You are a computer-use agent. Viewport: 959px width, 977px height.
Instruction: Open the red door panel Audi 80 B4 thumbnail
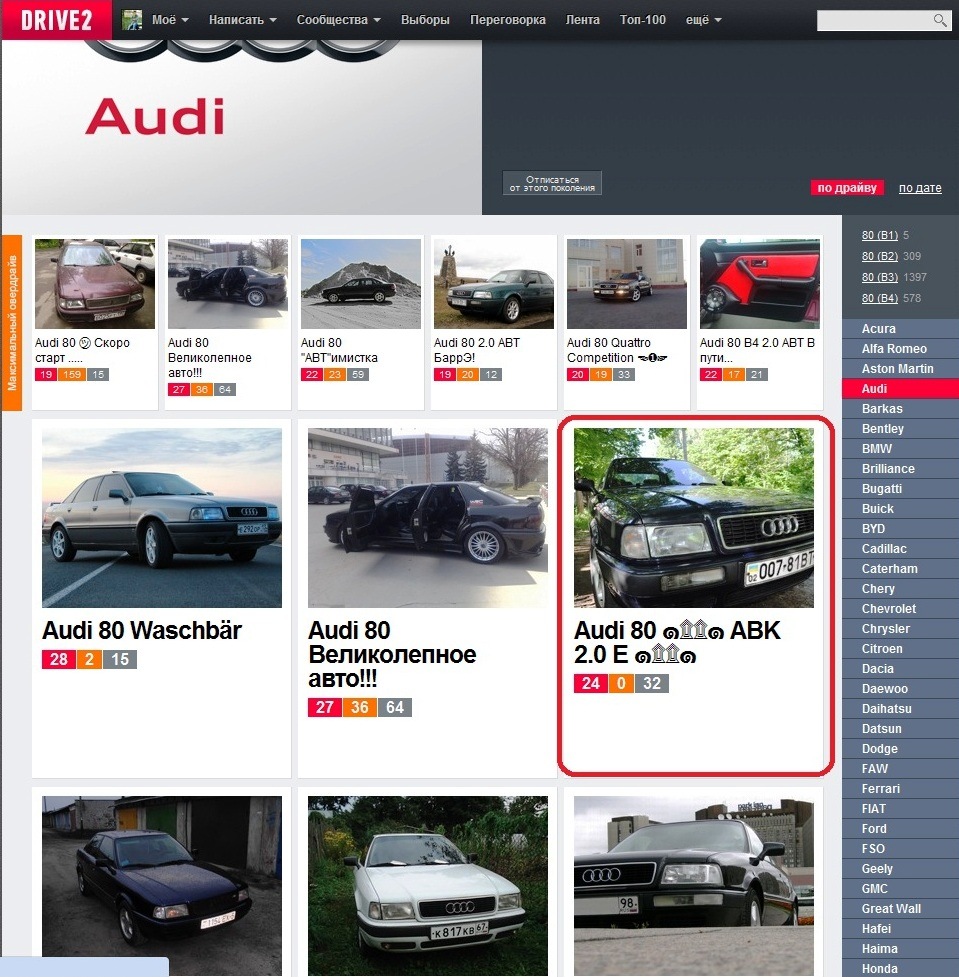click(x=760, y=284)
